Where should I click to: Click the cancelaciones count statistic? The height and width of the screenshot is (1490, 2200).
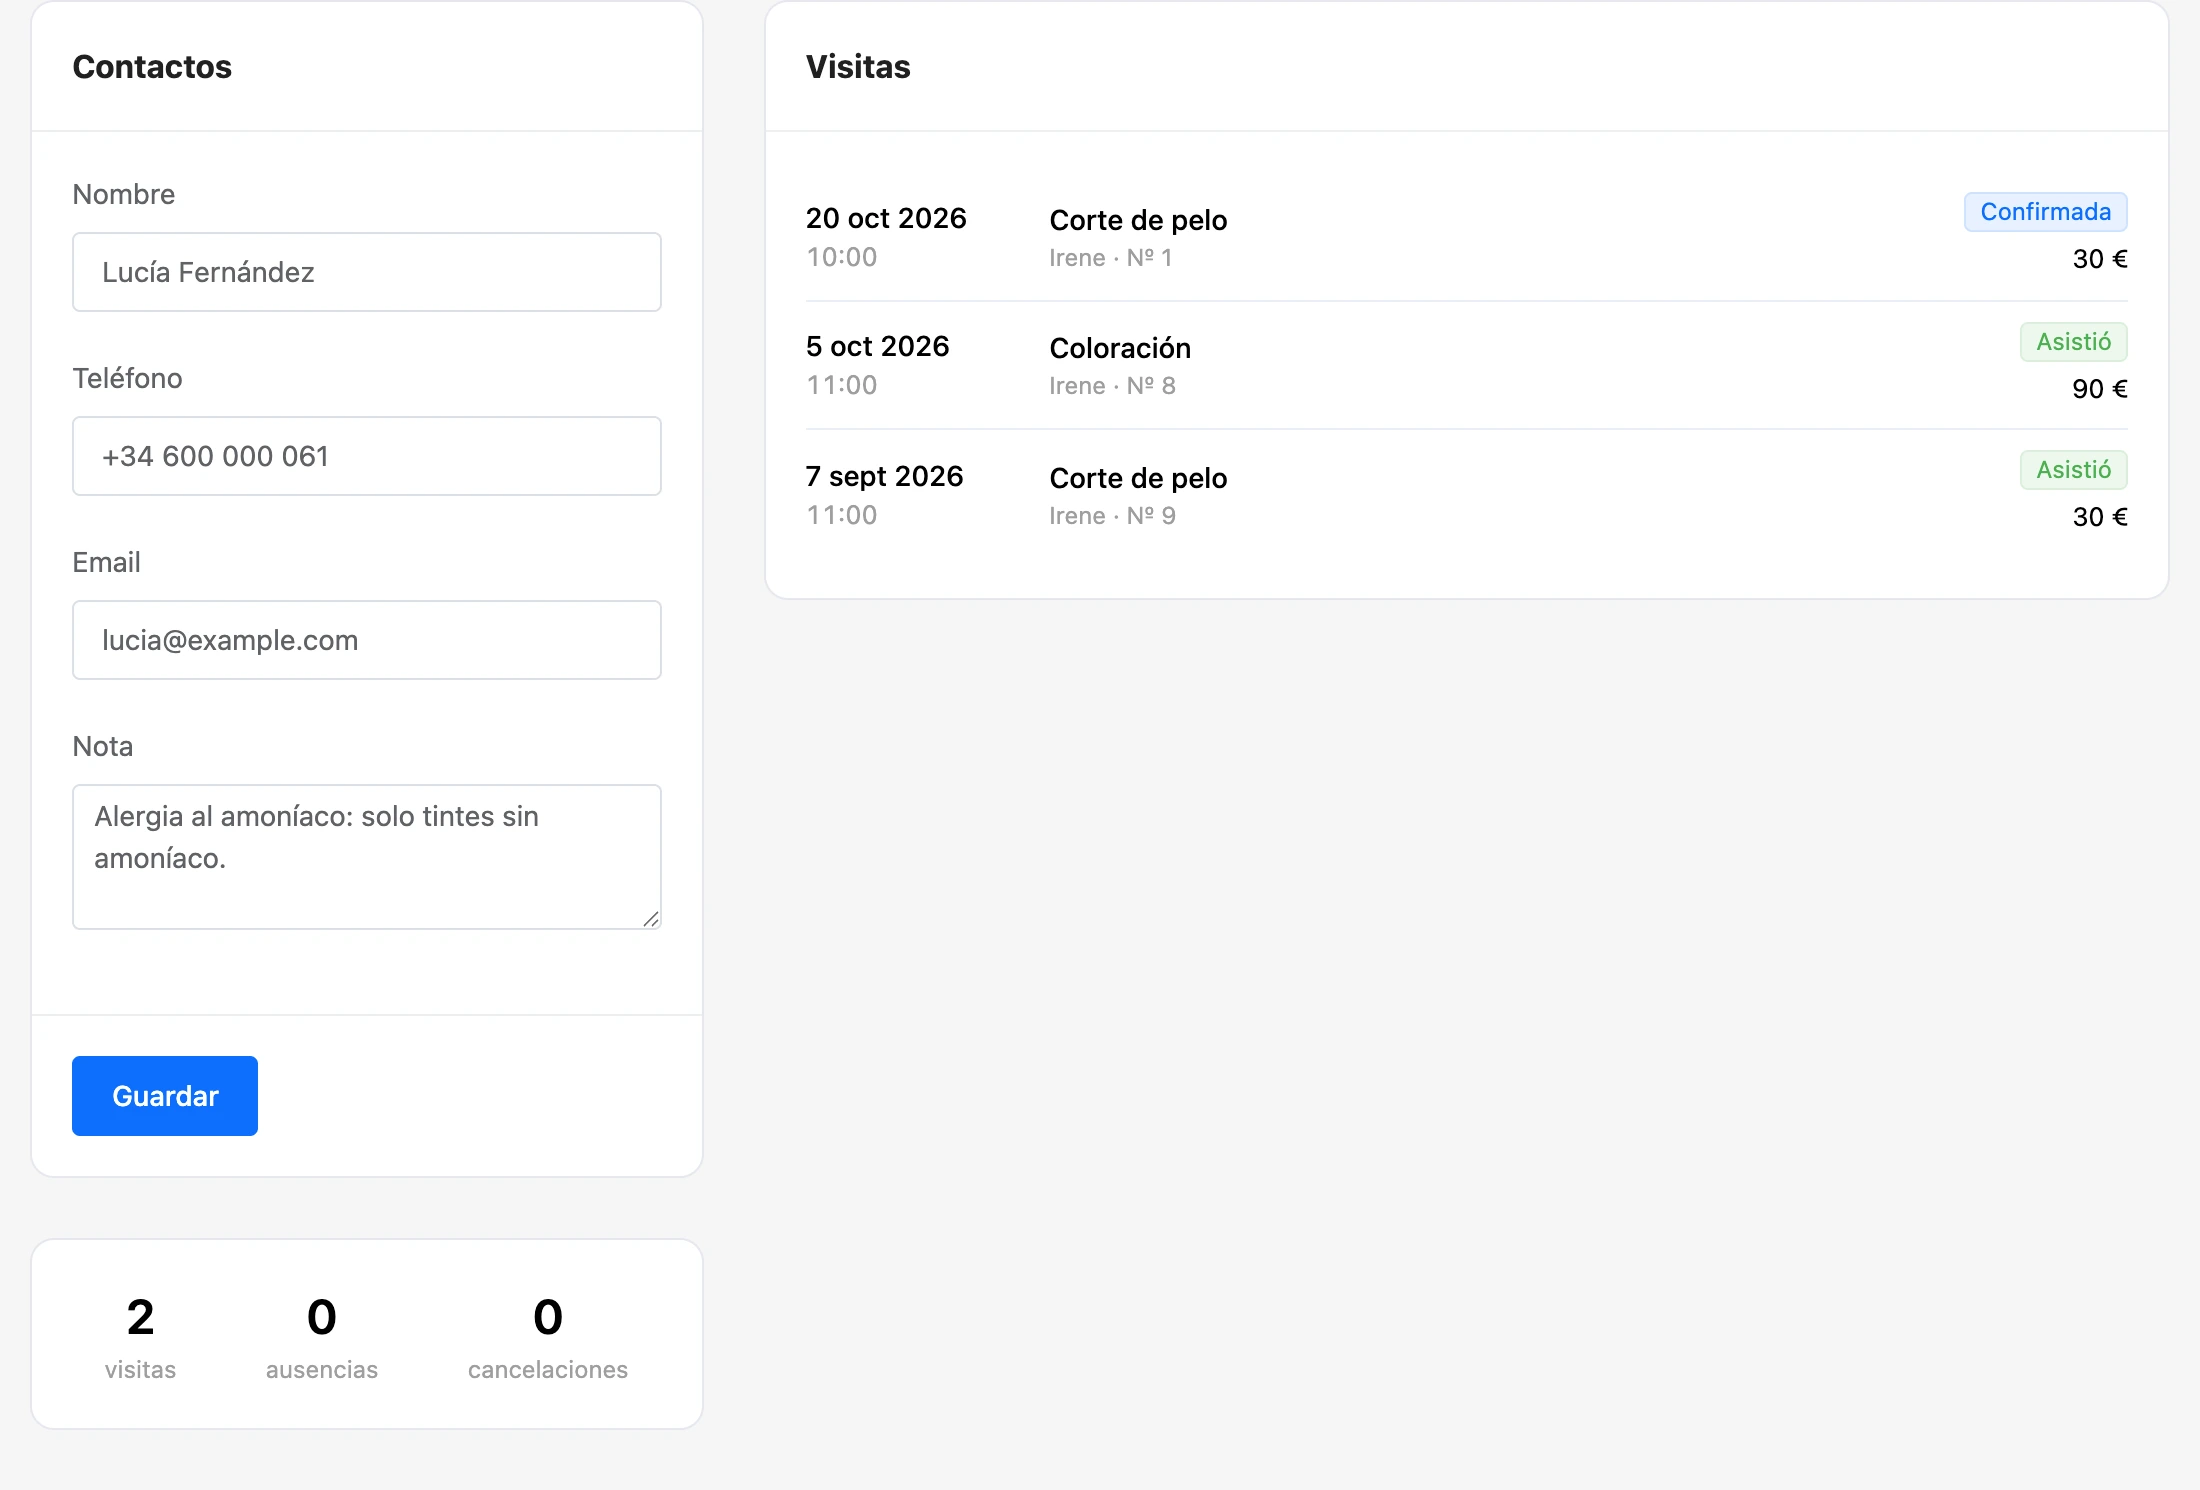click(548, 1337)
